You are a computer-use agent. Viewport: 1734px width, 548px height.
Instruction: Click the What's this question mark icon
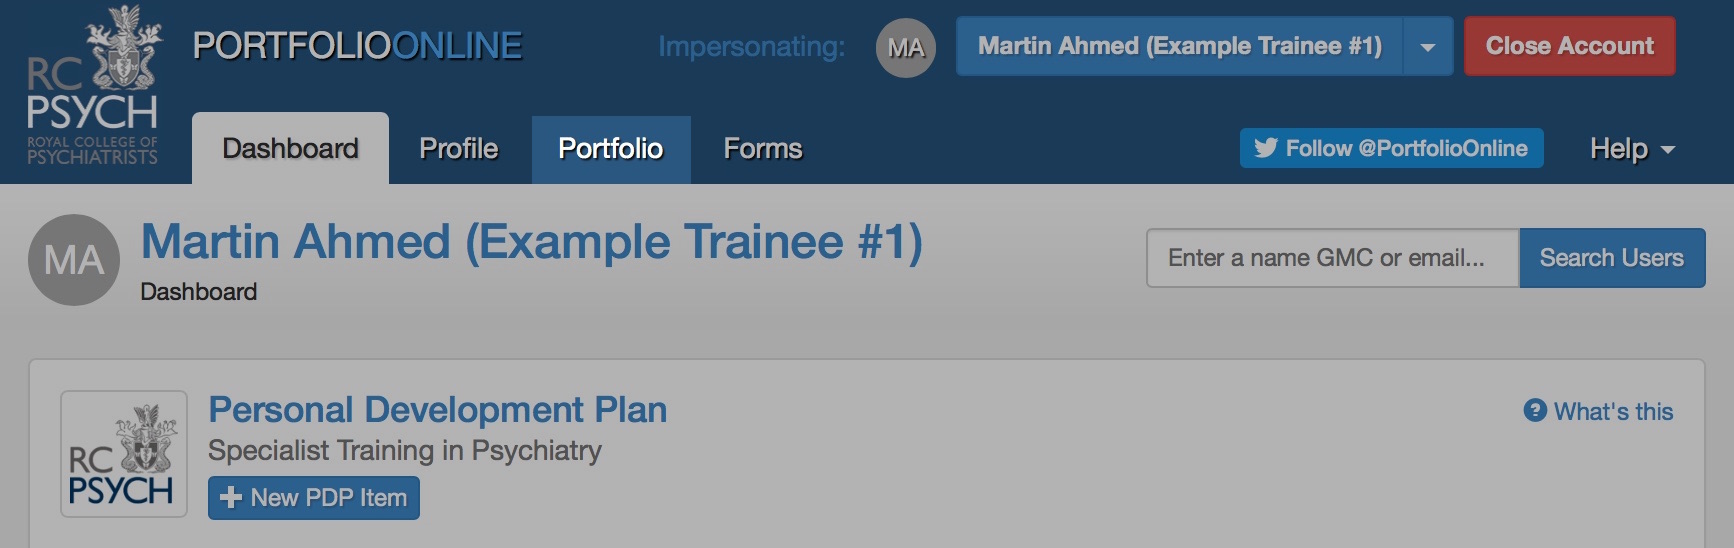point(1535,411)
